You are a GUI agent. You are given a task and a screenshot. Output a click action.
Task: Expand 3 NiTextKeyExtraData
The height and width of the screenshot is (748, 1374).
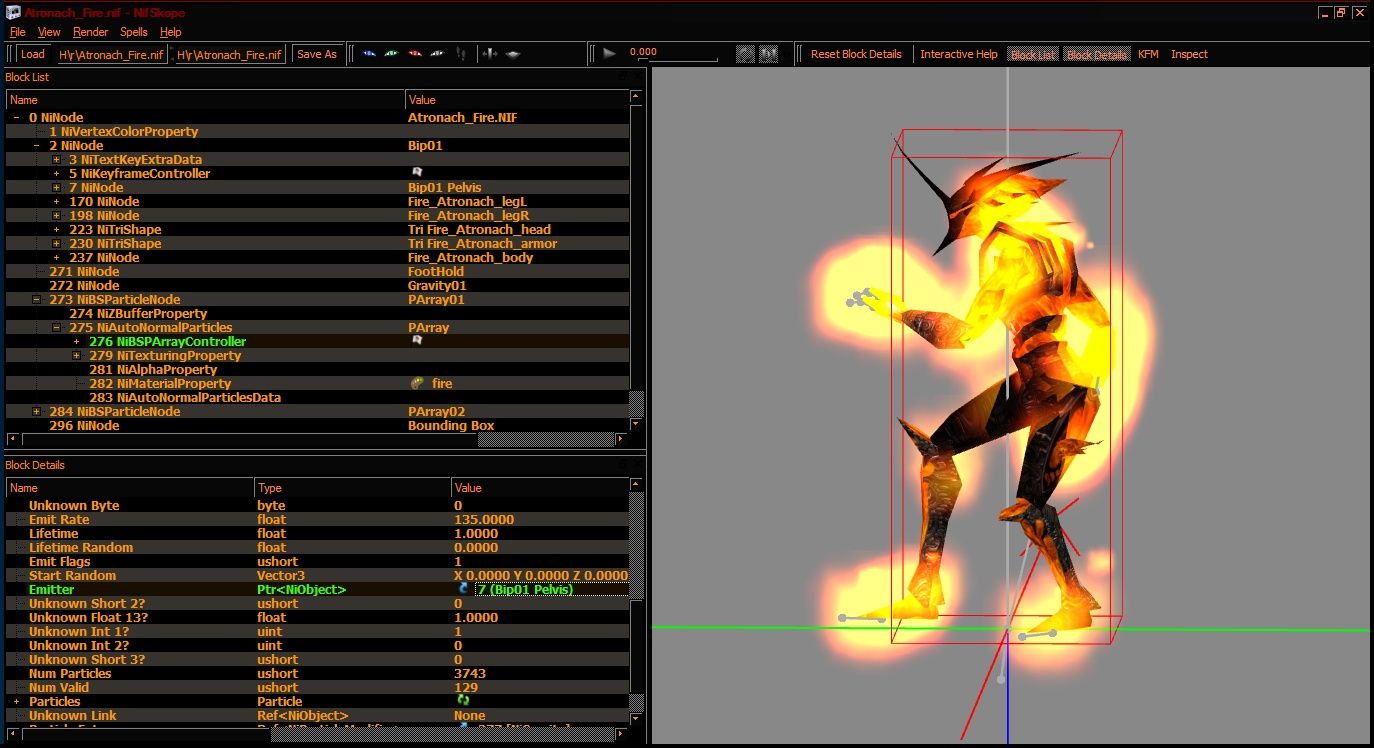point(57,160)
